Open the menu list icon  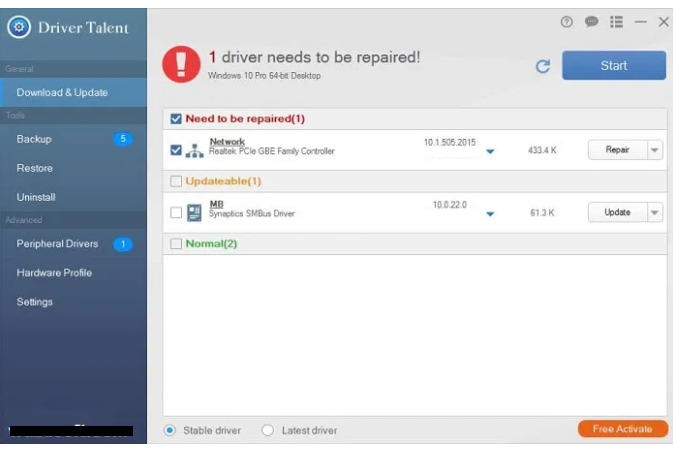(x=616, y=22)
